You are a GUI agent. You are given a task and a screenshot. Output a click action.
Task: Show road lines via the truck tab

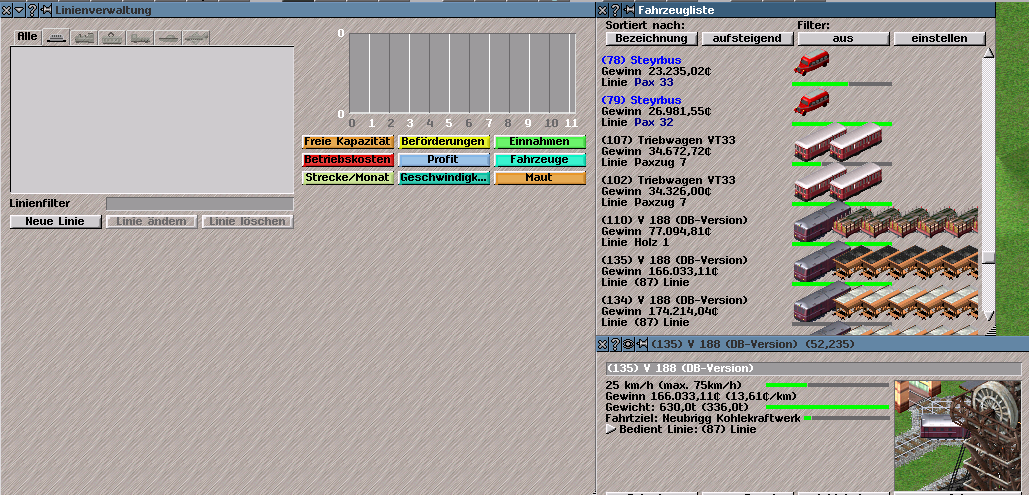tap(141, 37)
